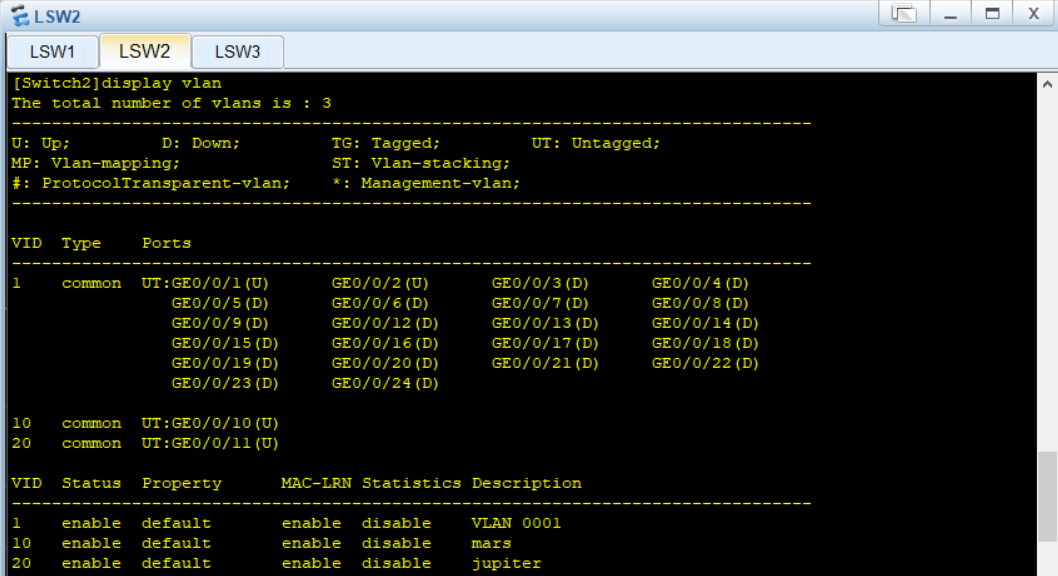Image resolution: width=1058 pixels, height=576 pixels.
Task: Click the port entry GE0/0/9(D)
Action: (x=221, y=323)
